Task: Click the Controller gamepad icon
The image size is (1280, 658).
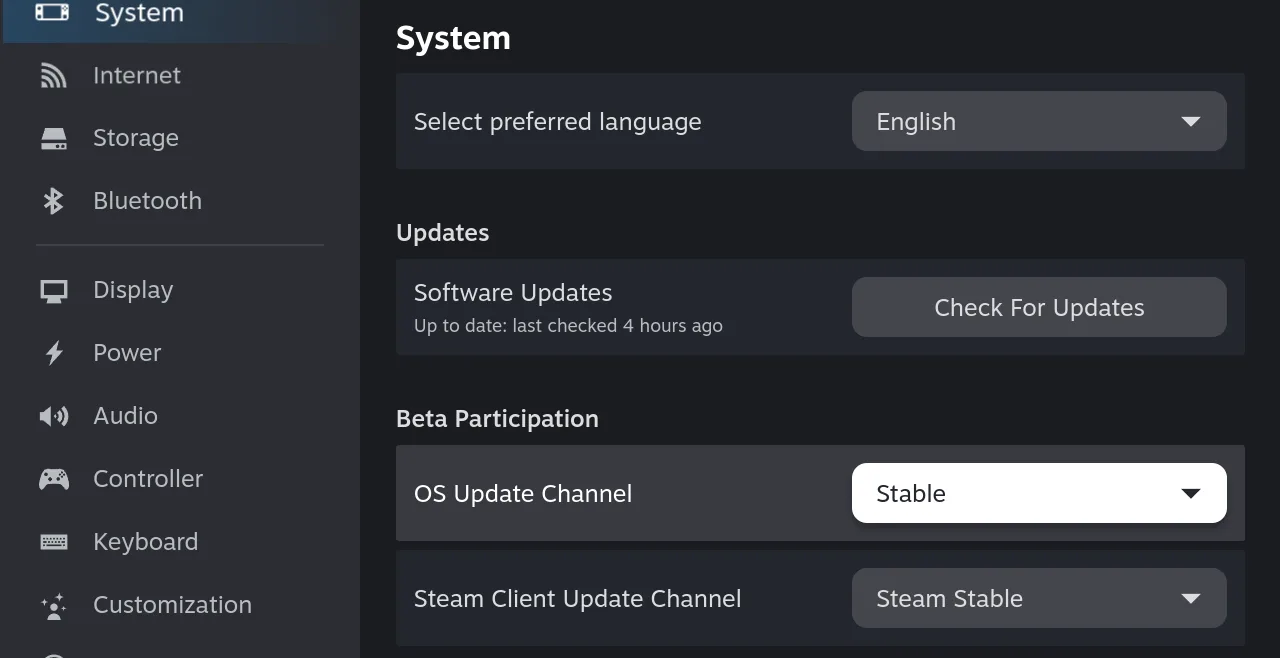Action: [53, 479]
